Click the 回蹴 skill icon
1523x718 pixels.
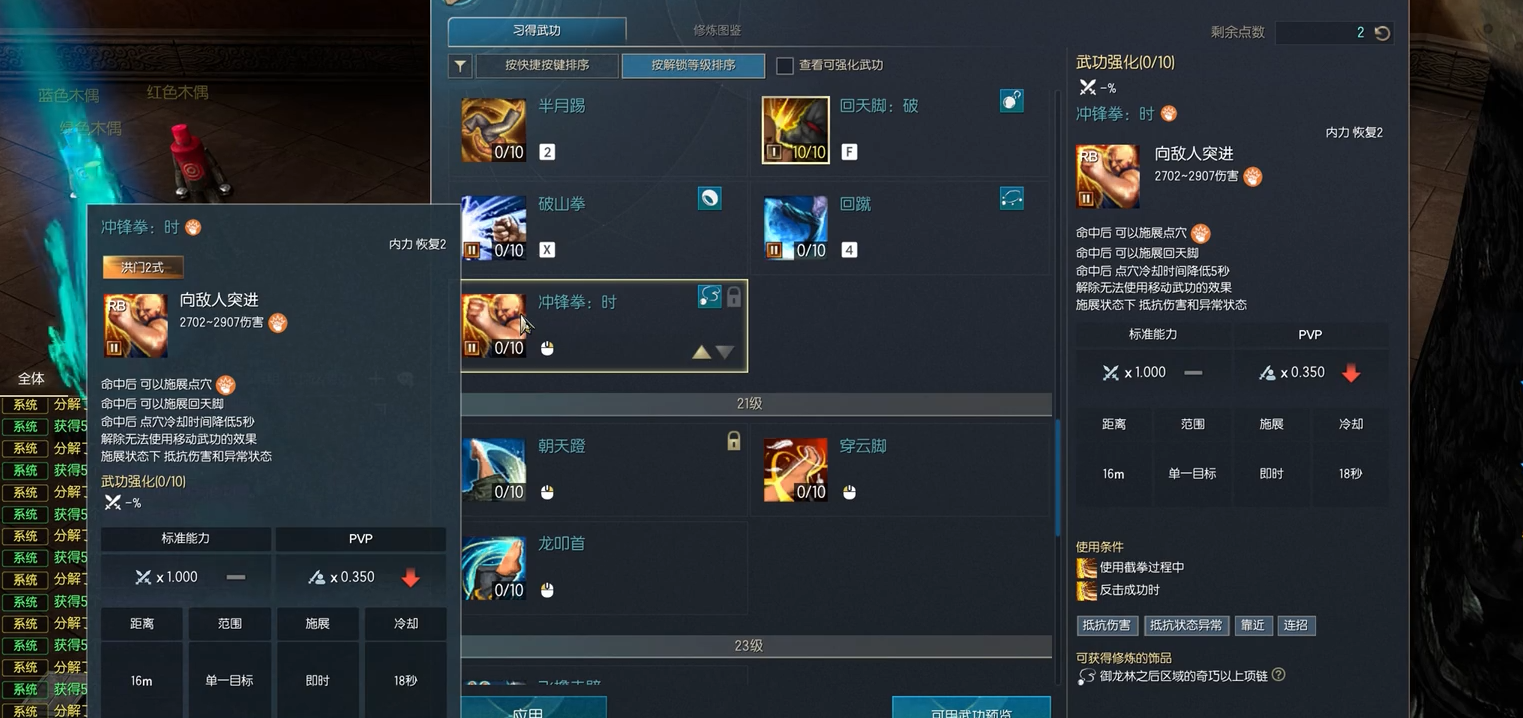(x=796, y=228)
